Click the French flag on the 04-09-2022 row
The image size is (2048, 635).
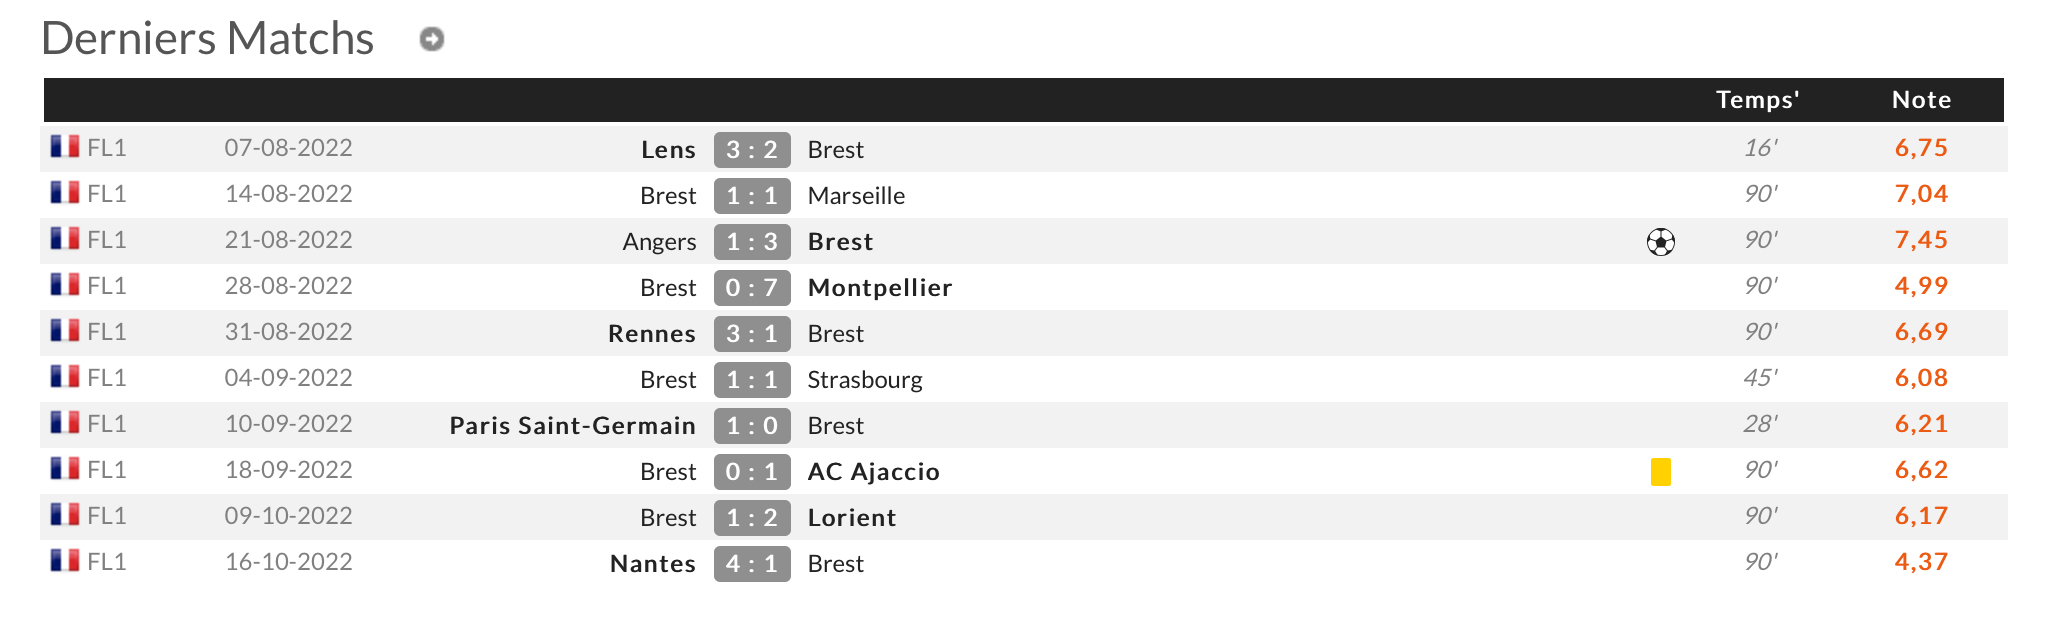[x=65, y=377]
